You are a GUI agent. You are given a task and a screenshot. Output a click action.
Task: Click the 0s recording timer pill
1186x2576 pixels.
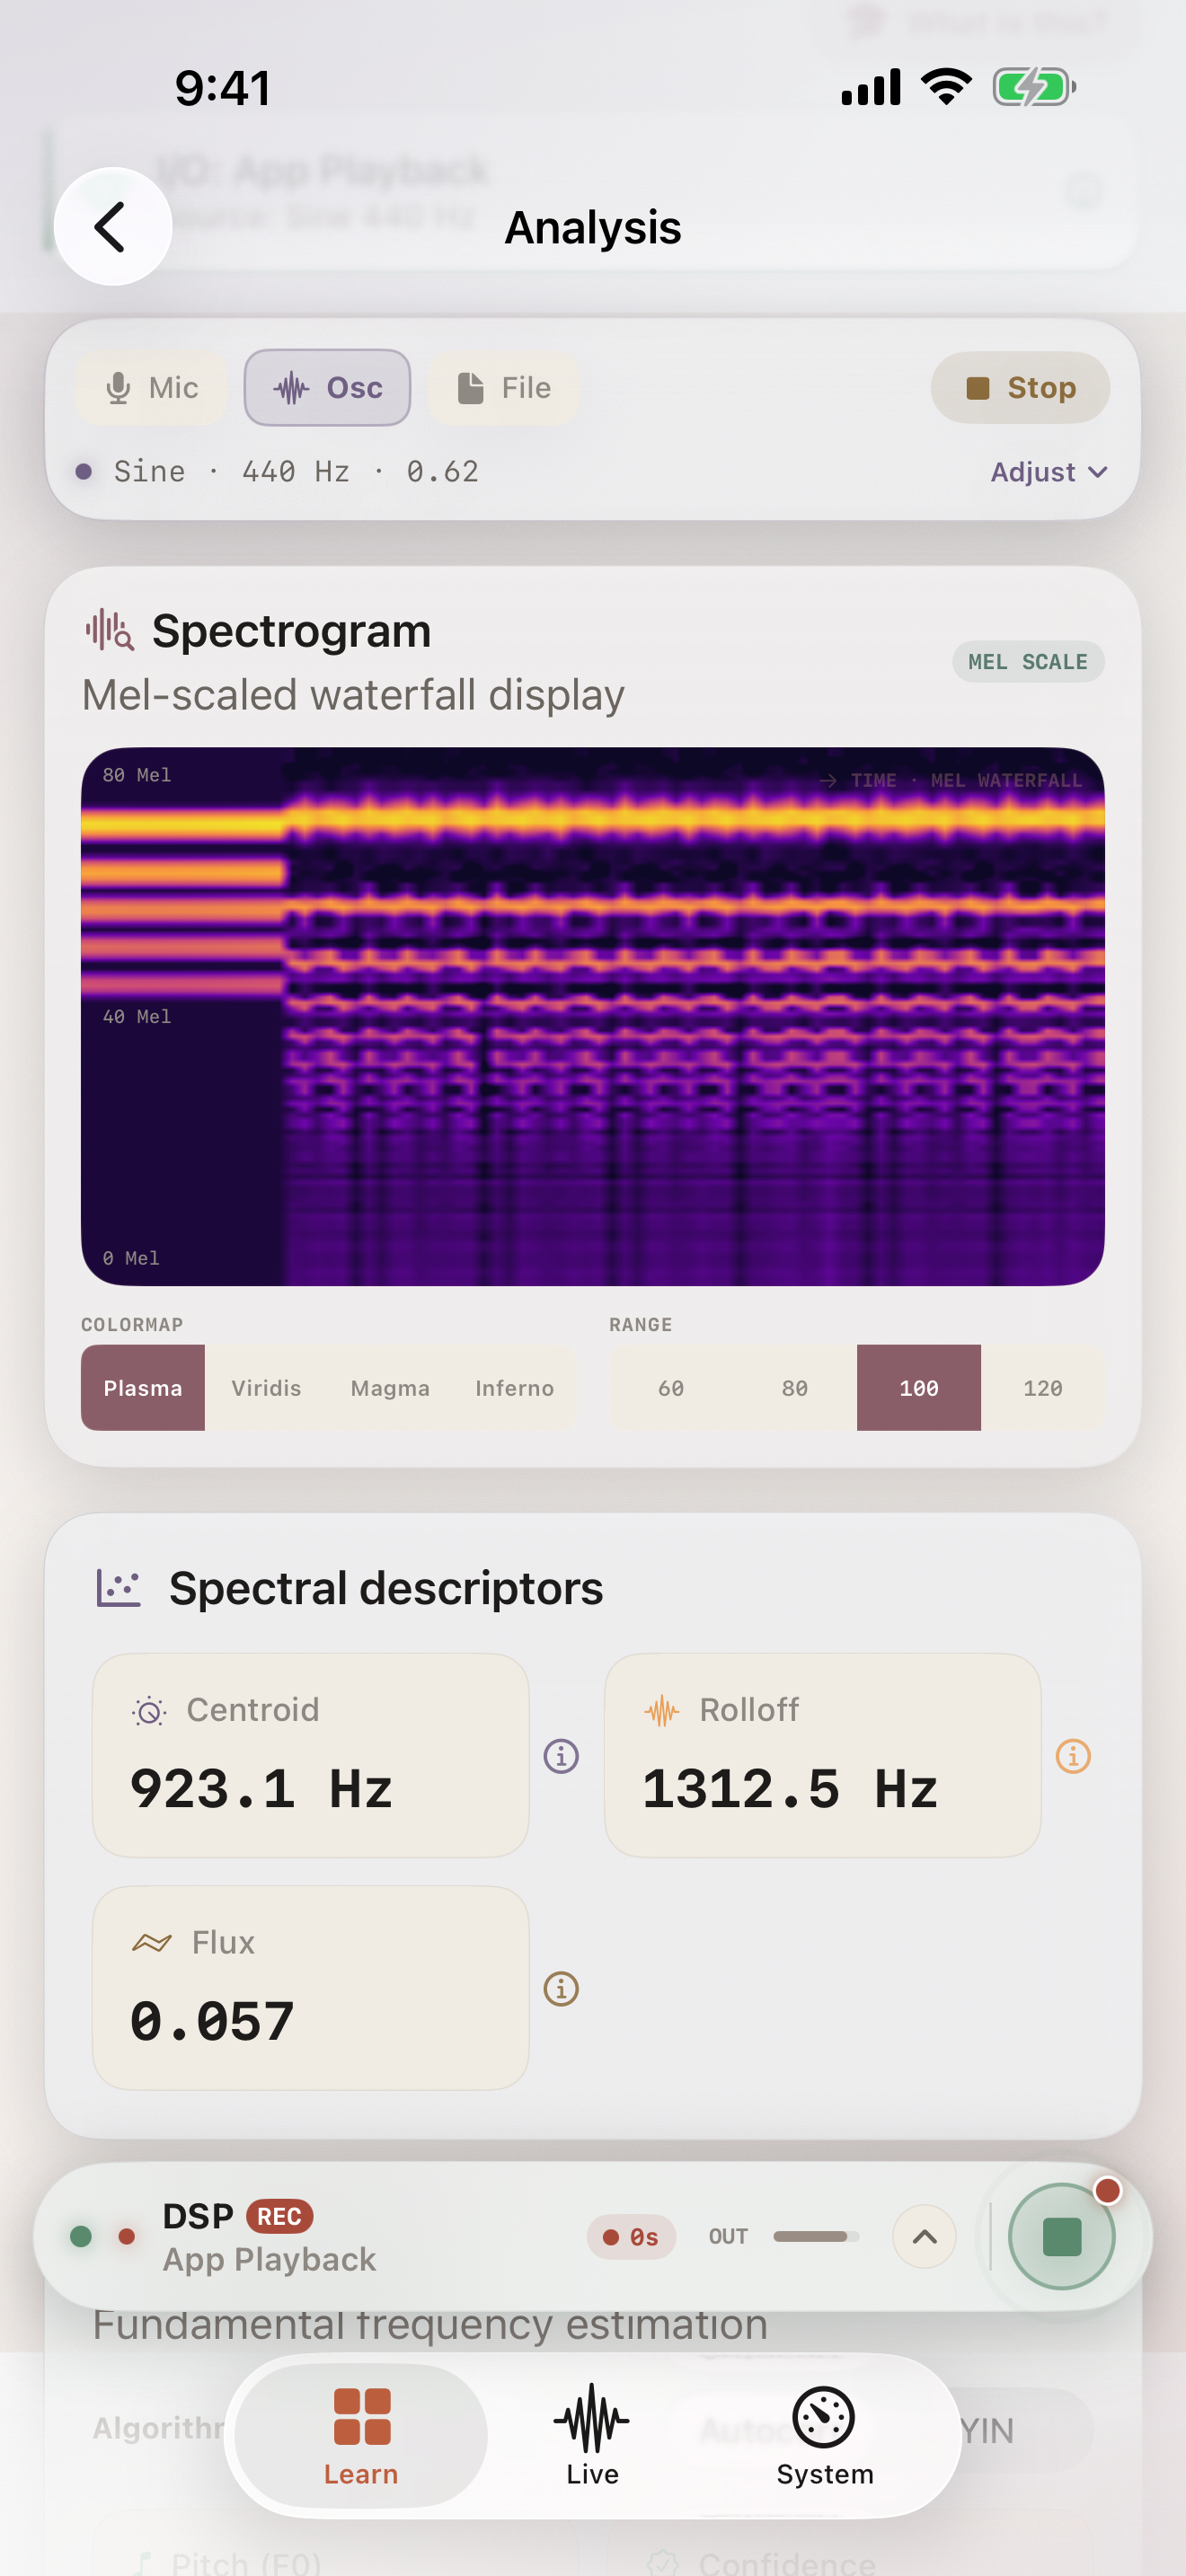click(x=631, y=2237)
